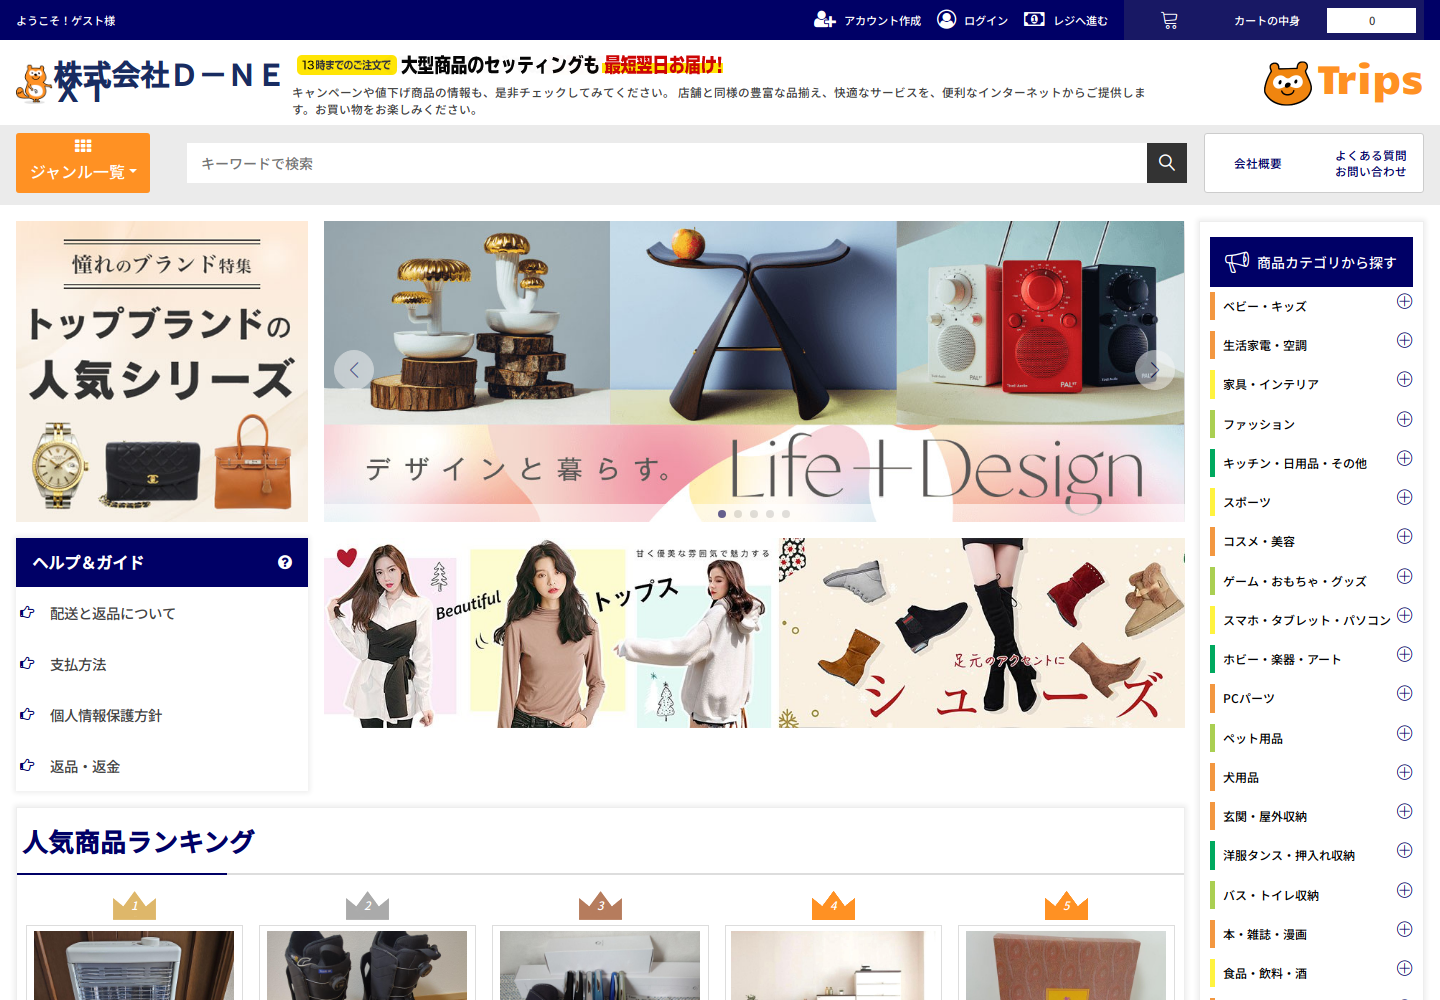Image resolution: width=1440 pixels, height=1000 pixels.
Task: Open 個人情報保護方針 help link
Action: [x=105, y=715]
